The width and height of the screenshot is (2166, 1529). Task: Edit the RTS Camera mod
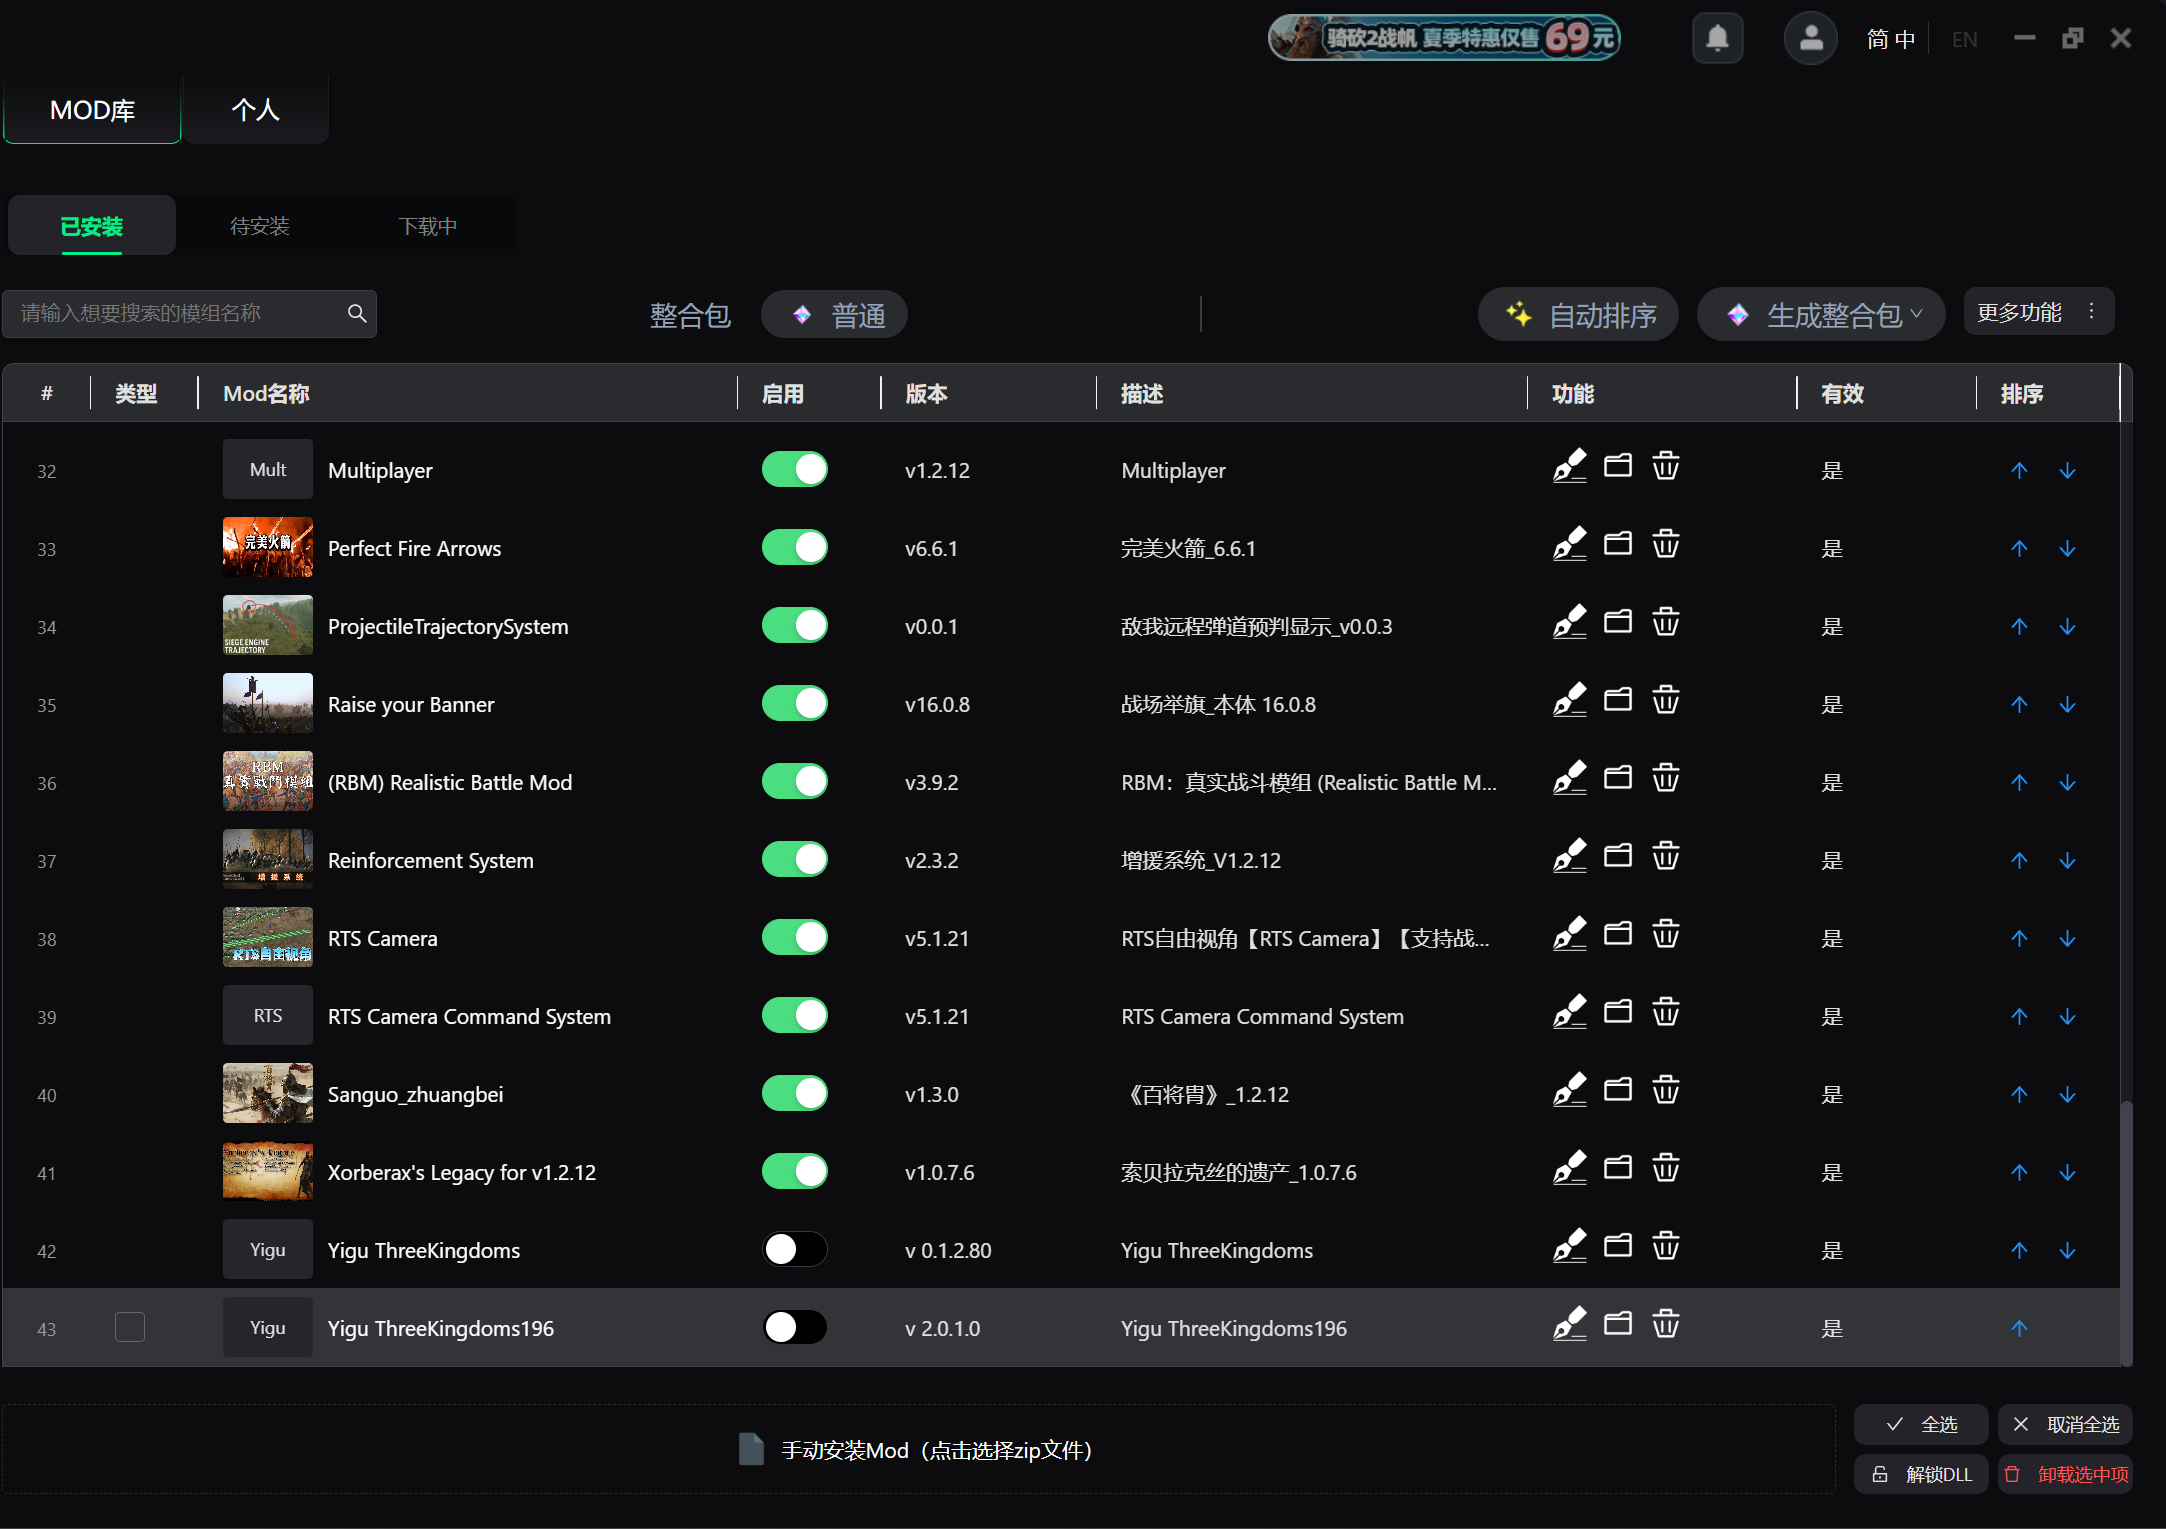1570,934
